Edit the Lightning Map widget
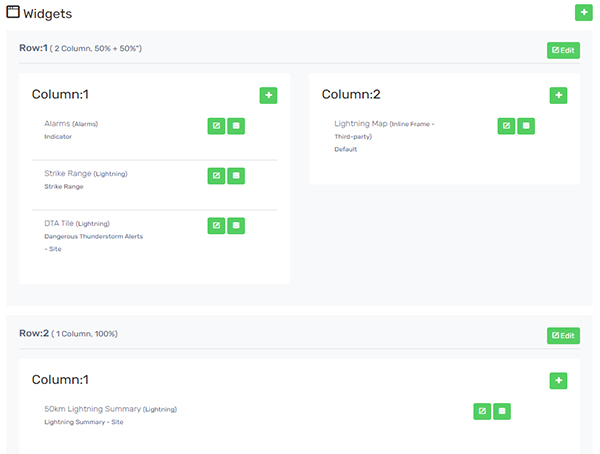 pos(506,126)
